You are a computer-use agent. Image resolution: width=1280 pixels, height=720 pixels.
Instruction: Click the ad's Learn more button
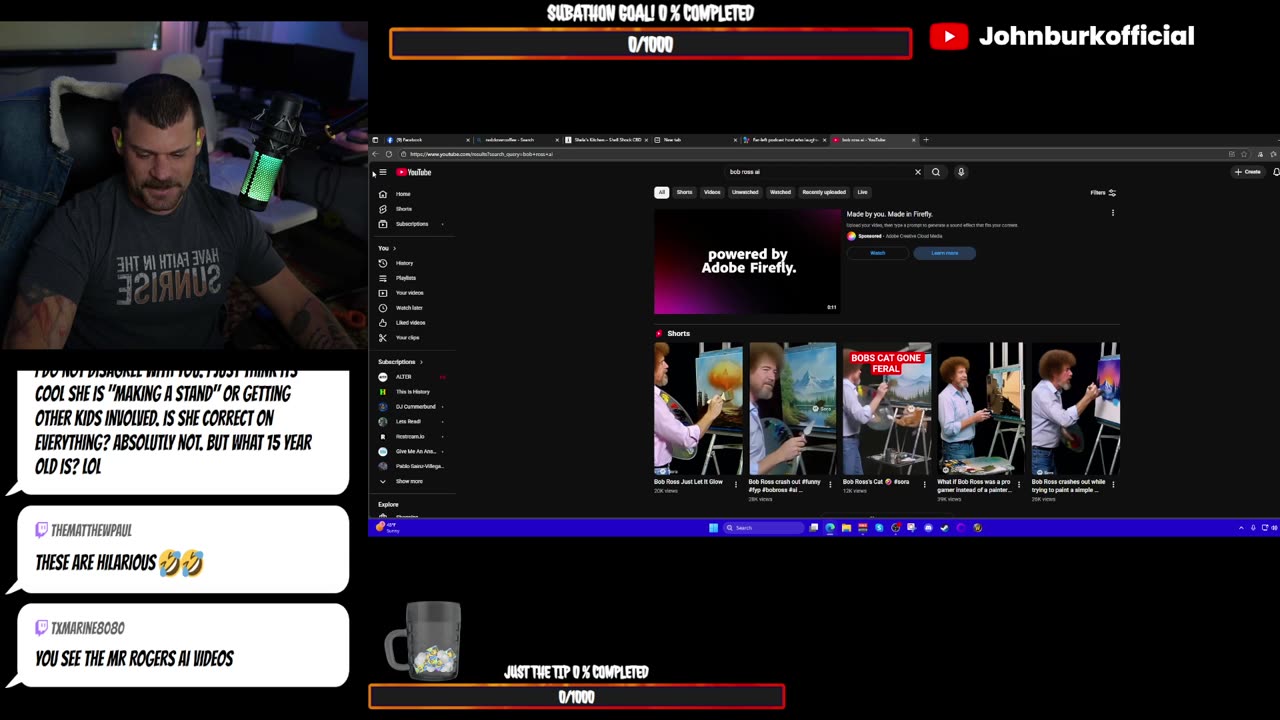944,253
